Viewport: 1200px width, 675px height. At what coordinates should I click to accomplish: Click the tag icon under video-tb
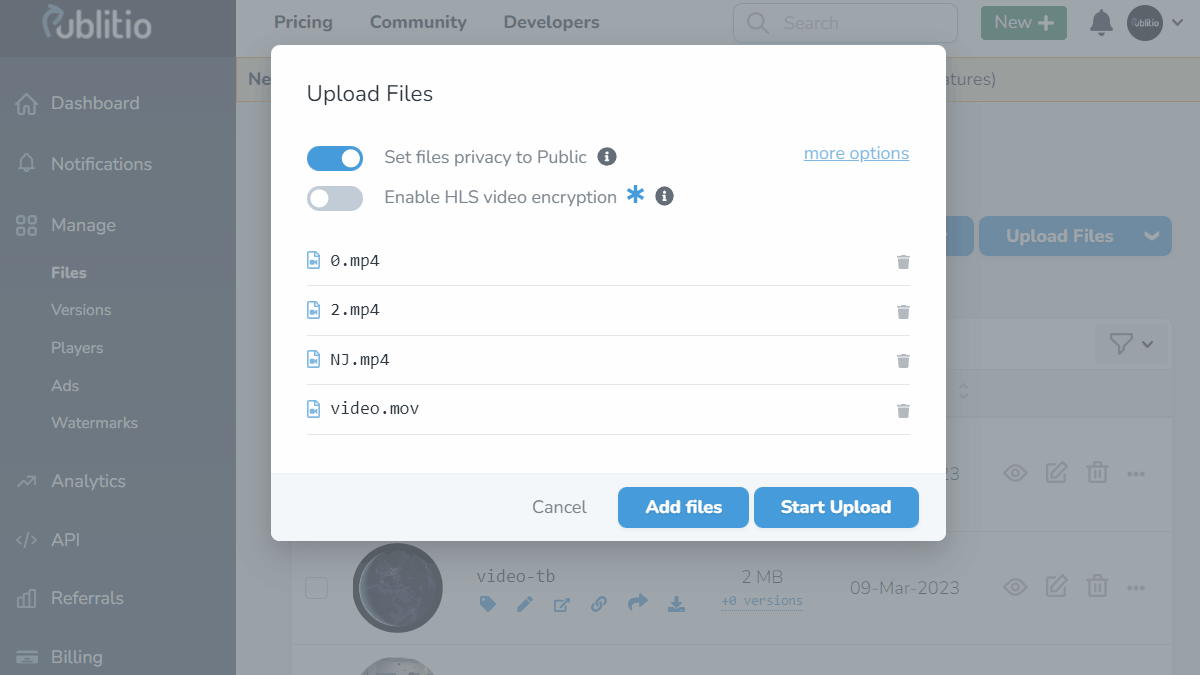click(487, 604)
